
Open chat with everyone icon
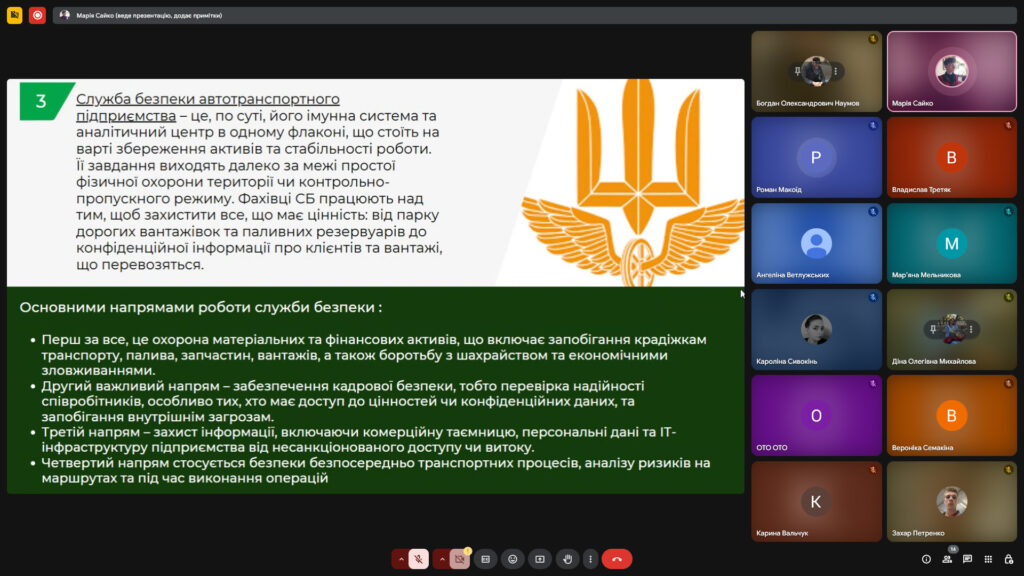pyautogui.click(x=968, y=559)
